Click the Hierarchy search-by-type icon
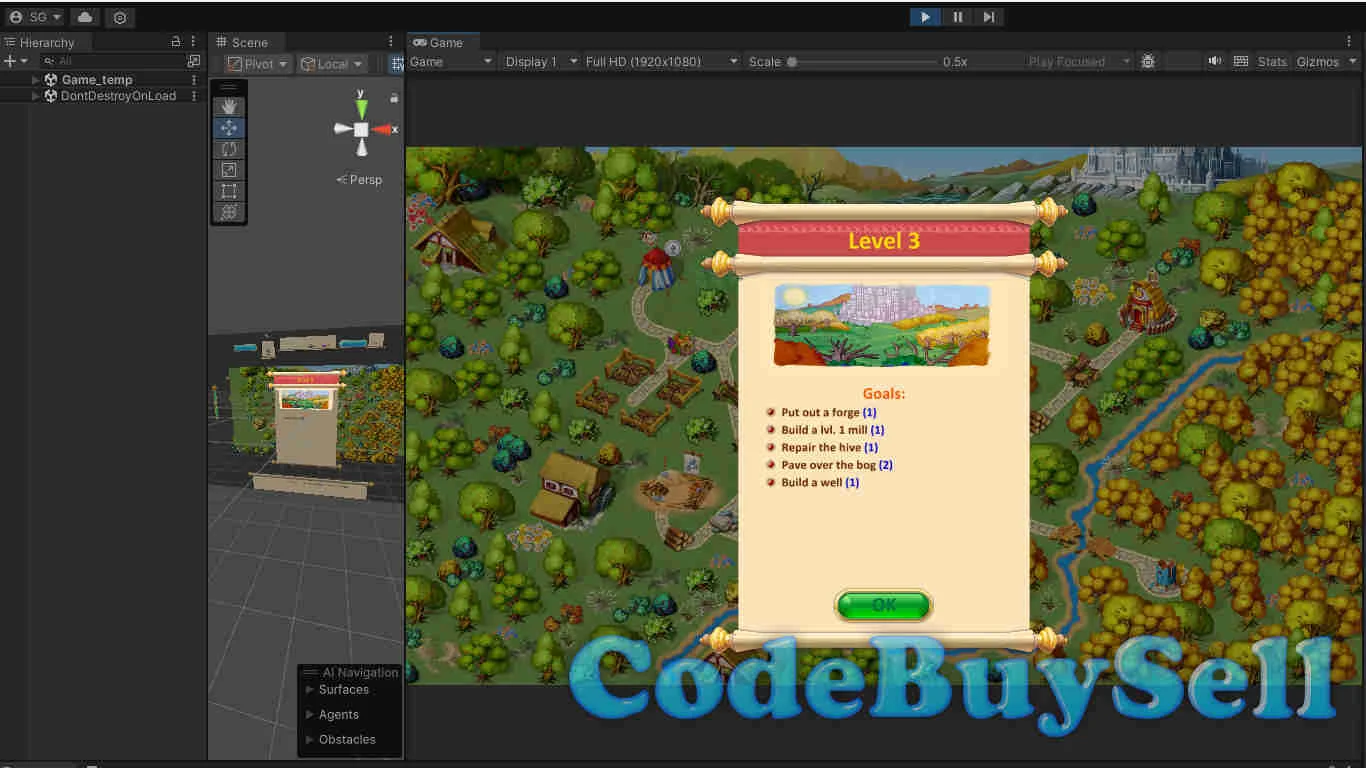This screenshot has height=768, width=1366. pyautogui.click(x=194, y=61)
